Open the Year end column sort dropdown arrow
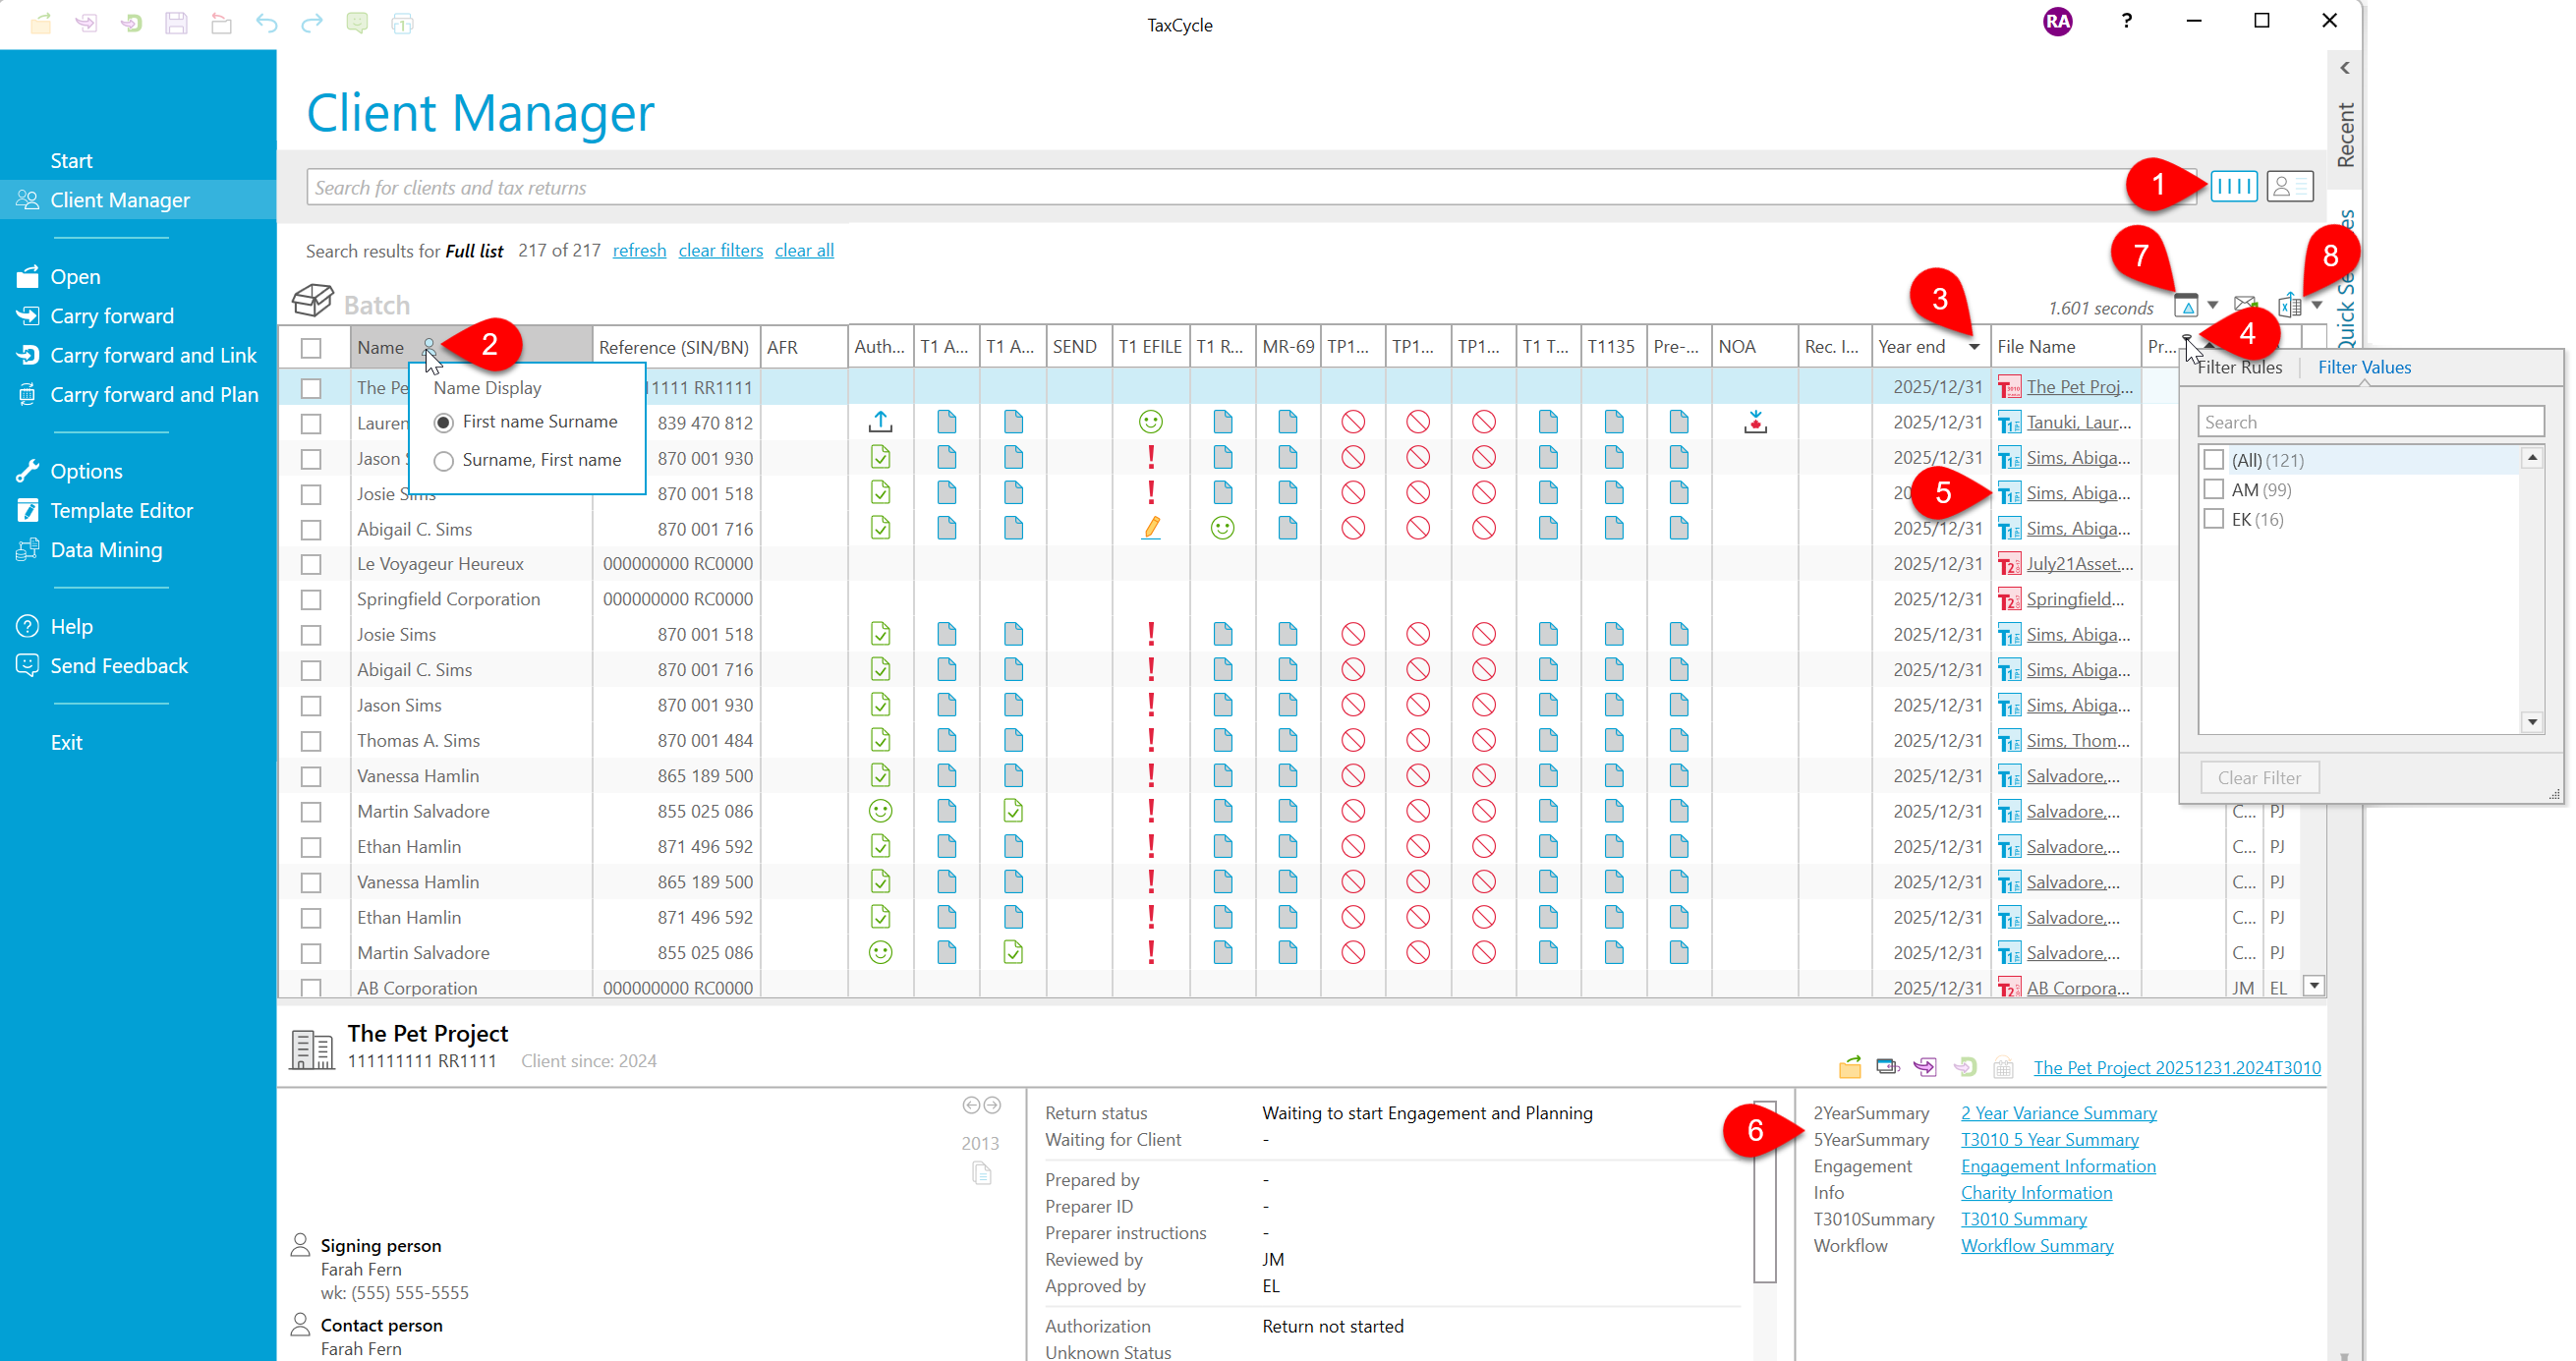Image resolution: width=2576 pixels, height=1361 pixels. click(1974, 347)
